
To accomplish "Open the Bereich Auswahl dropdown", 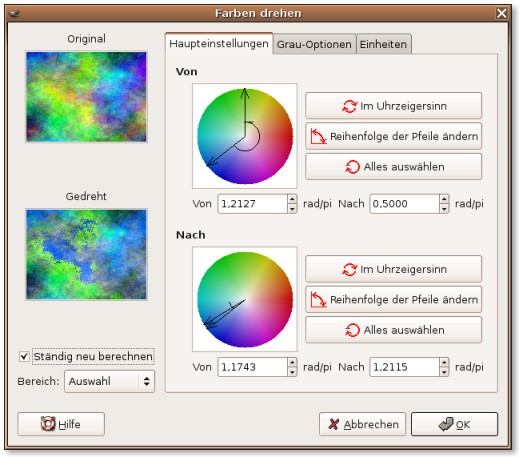I will point(109,381).
